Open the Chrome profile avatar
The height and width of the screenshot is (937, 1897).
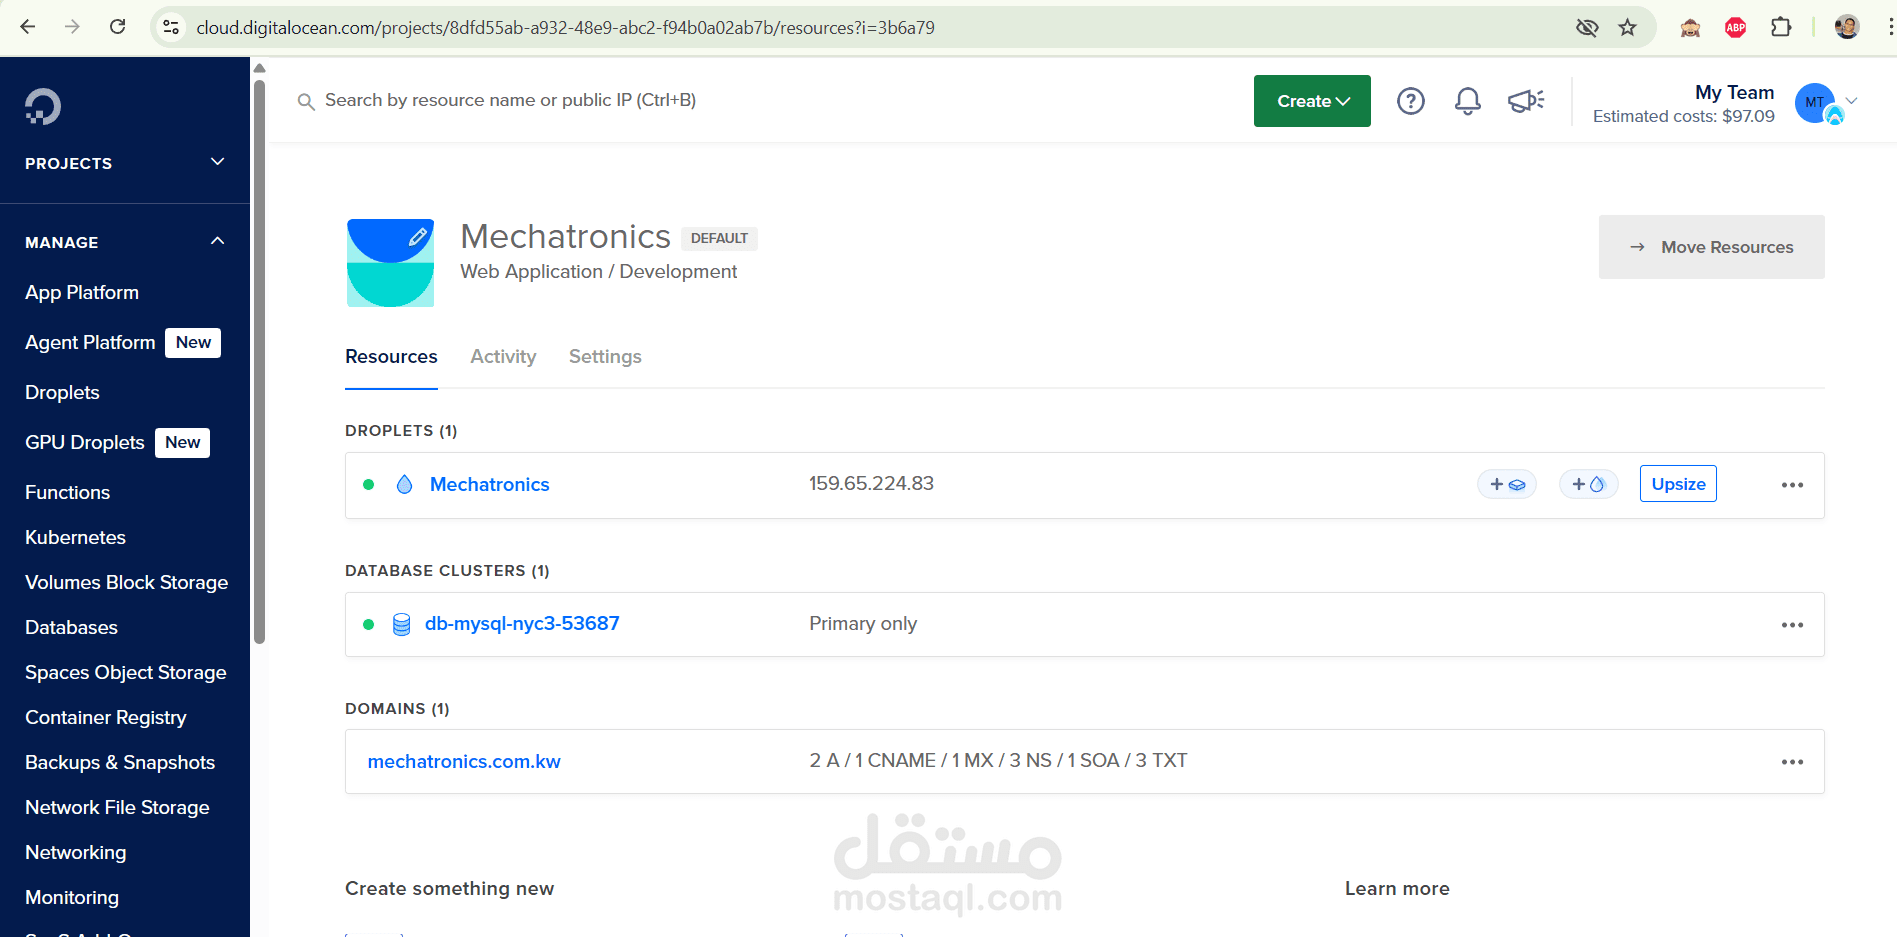[1847, 27]
